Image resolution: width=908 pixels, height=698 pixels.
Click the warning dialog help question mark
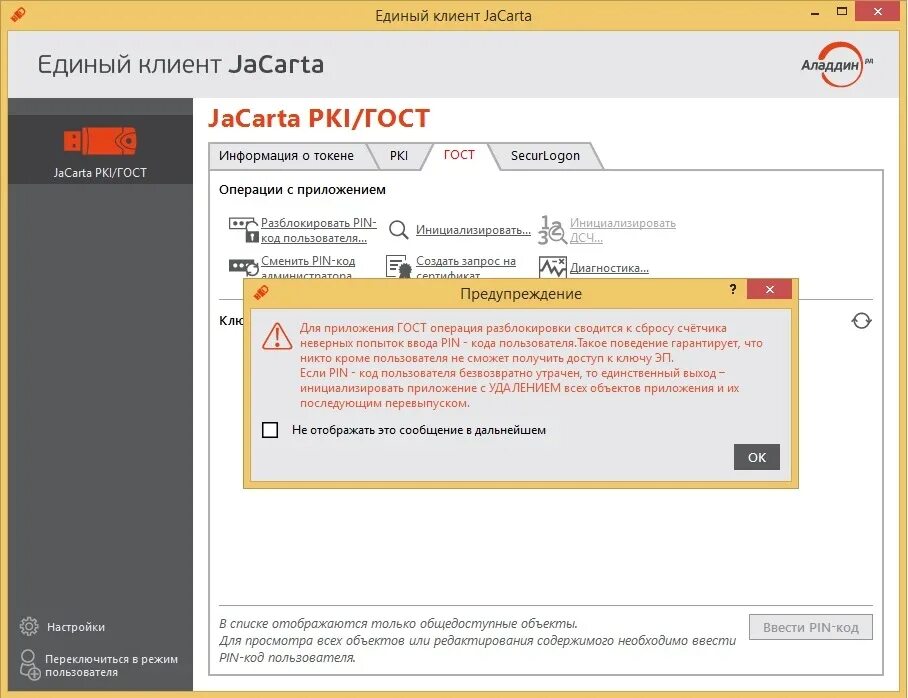[x=733, y=289]
